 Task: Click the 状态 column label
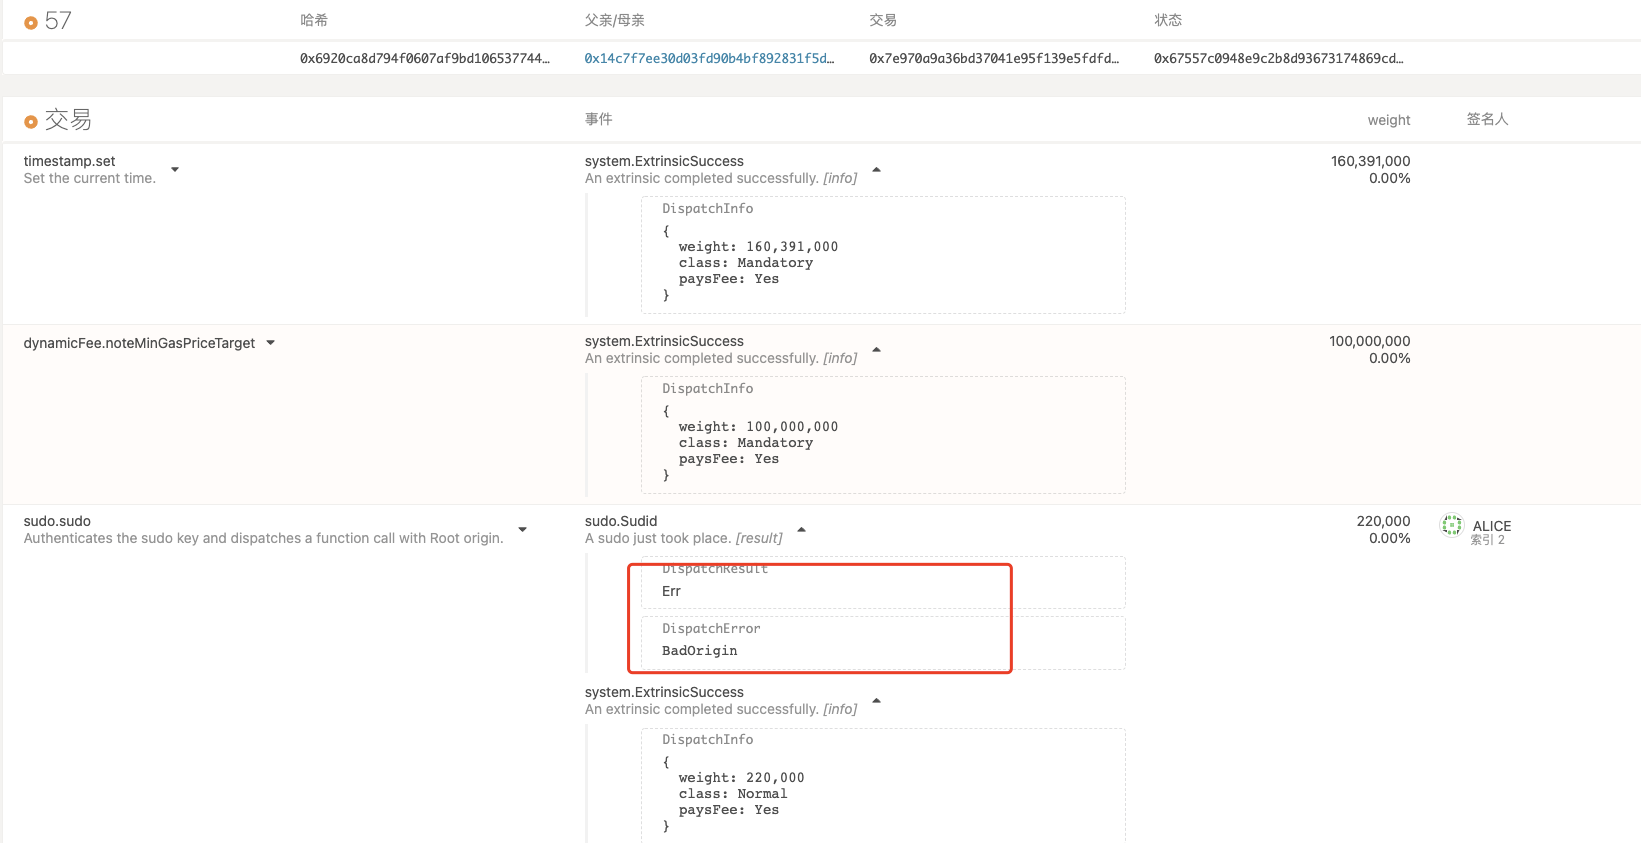point(1168,20)
